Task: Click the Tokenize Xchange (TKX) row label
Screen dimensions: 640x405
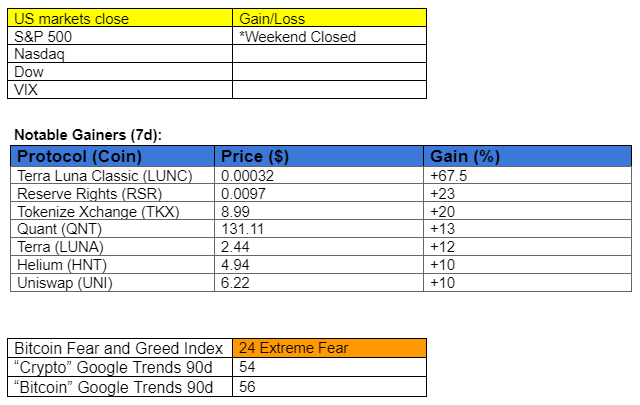Action: pyautogui.click(x=113, y=211)
